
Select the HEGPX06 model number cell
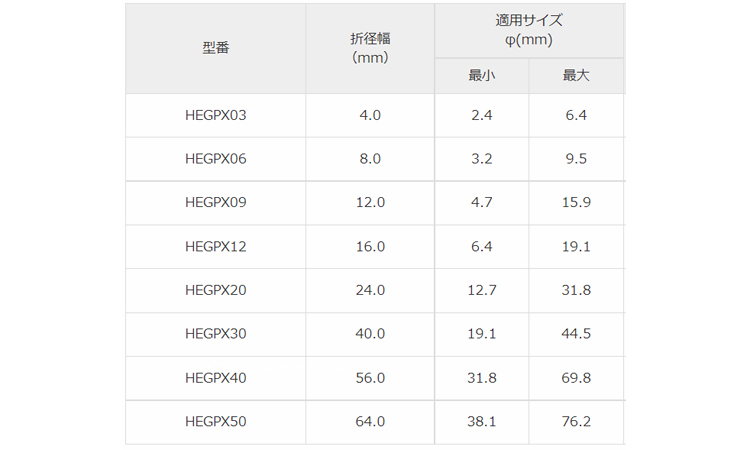tap(215, 159)
